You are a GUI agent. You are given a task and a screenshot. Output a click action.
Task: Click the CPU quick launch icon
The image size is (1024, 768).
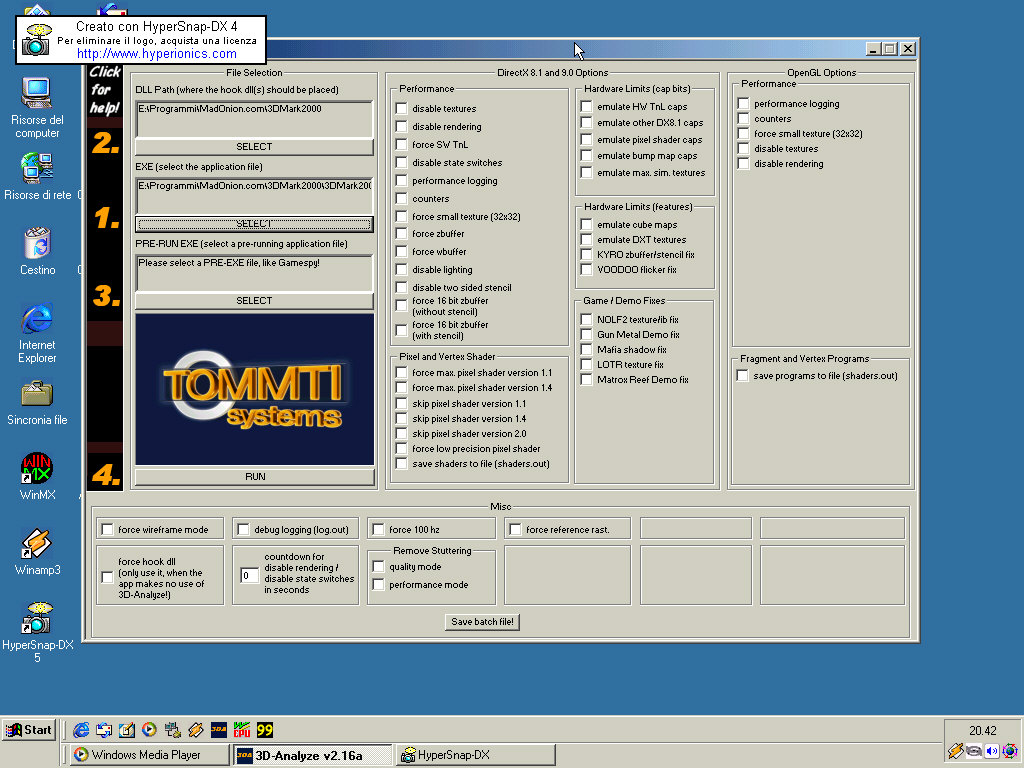click(x=242, y=729)
